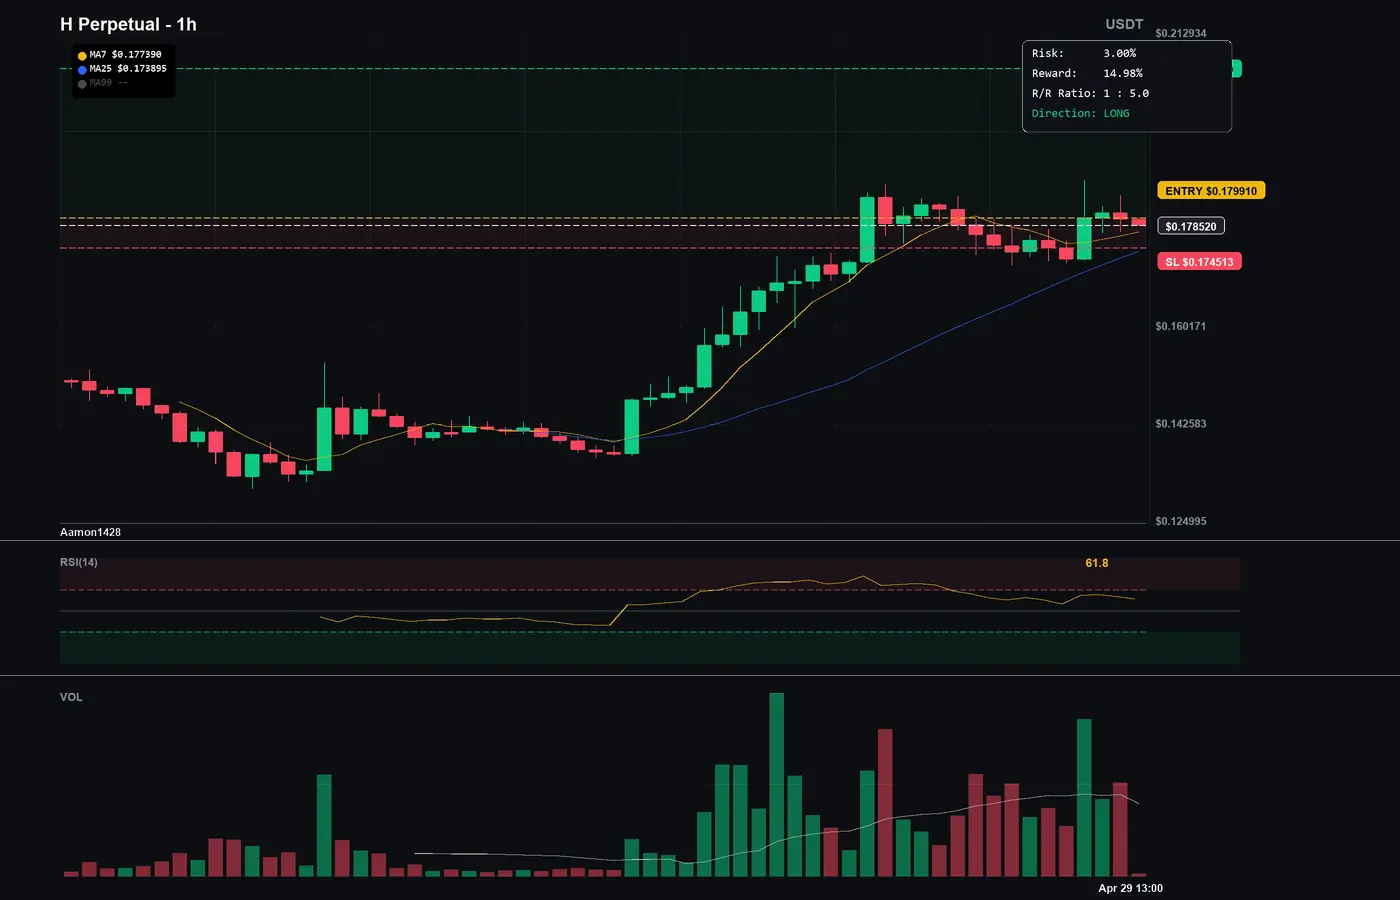Click the $0.212934 price axis label
The image size is (1400, 900).
1181,33
